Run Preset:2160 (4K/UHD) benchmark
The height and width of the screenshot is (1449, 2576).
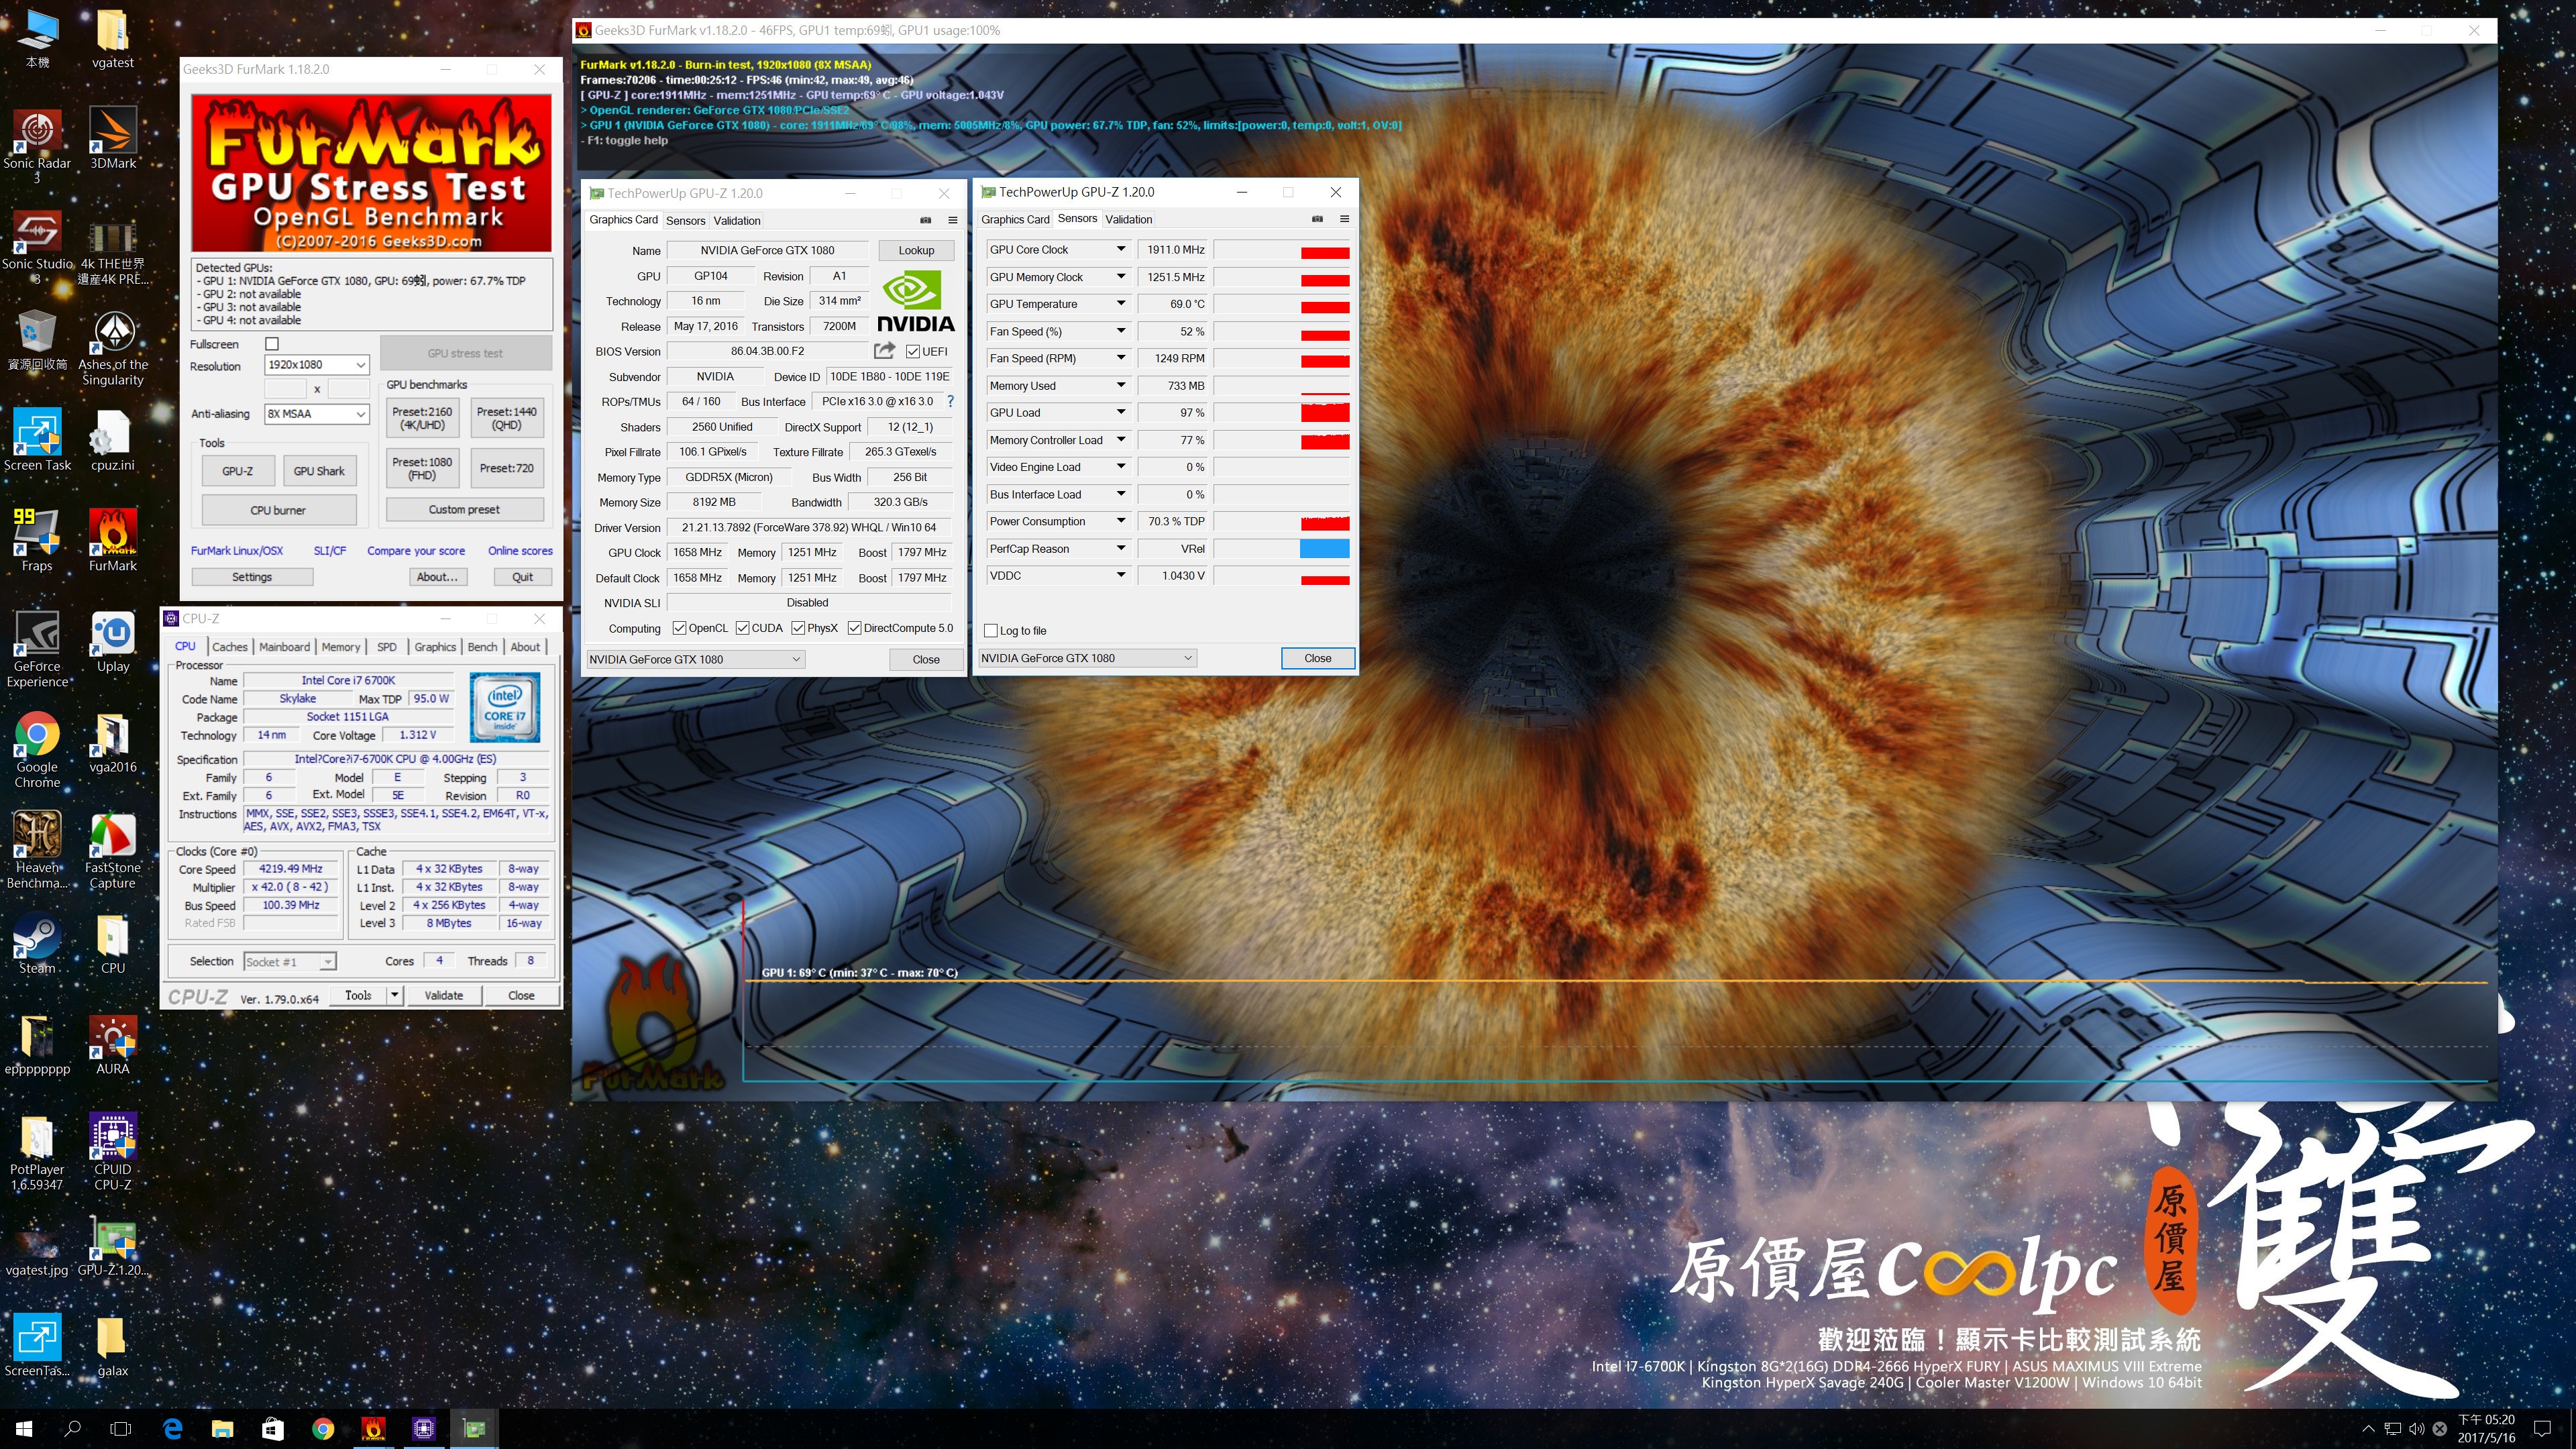point(422,418)
